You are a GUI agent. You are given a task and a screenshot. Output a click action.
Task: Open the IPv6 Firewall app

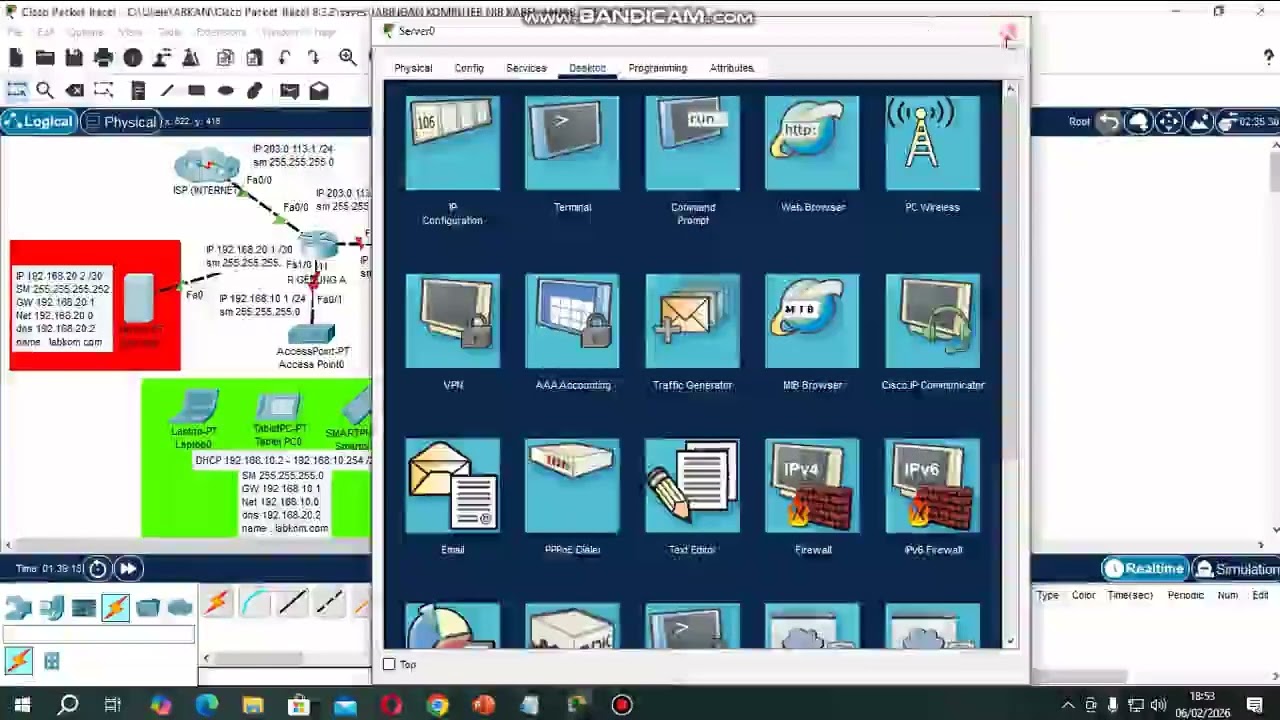(x=932, y=486)
